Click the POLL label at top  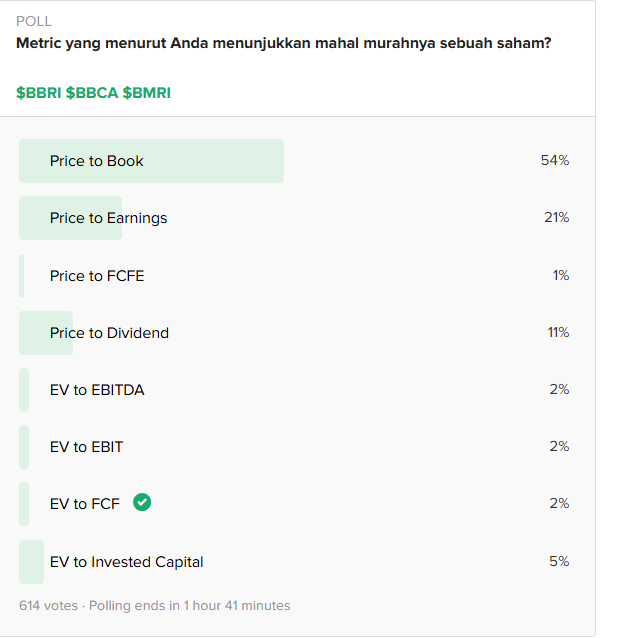coord(34,21)
